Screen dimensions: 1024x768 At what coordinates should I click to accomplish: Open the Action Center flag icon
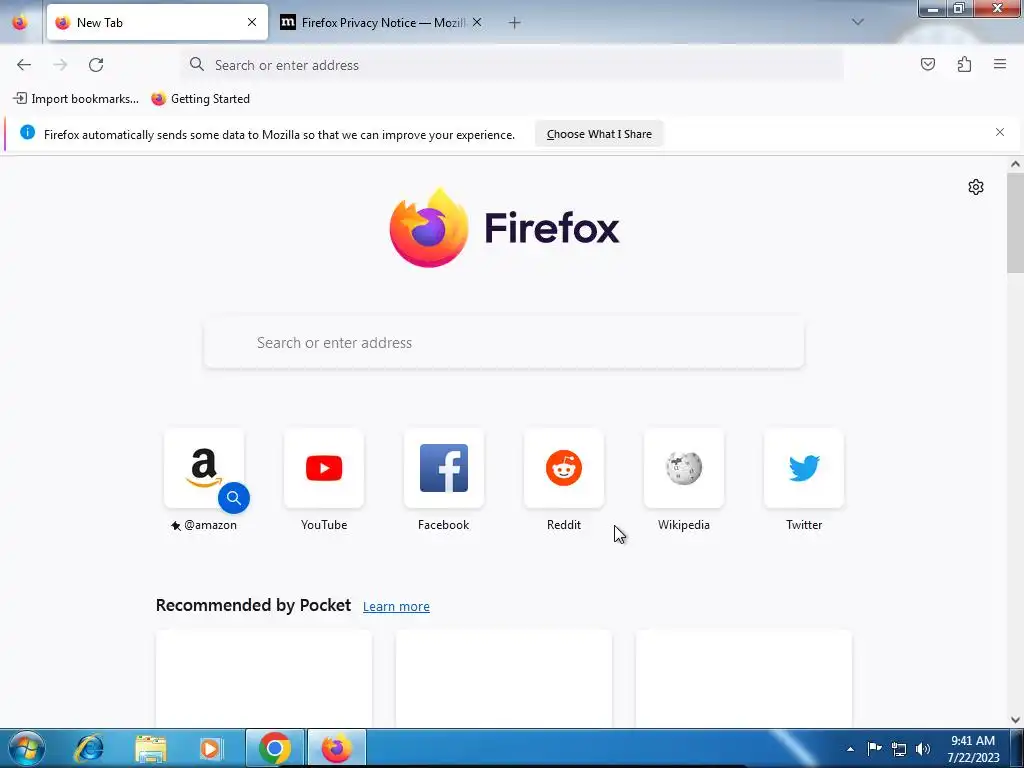coord(874,748)
